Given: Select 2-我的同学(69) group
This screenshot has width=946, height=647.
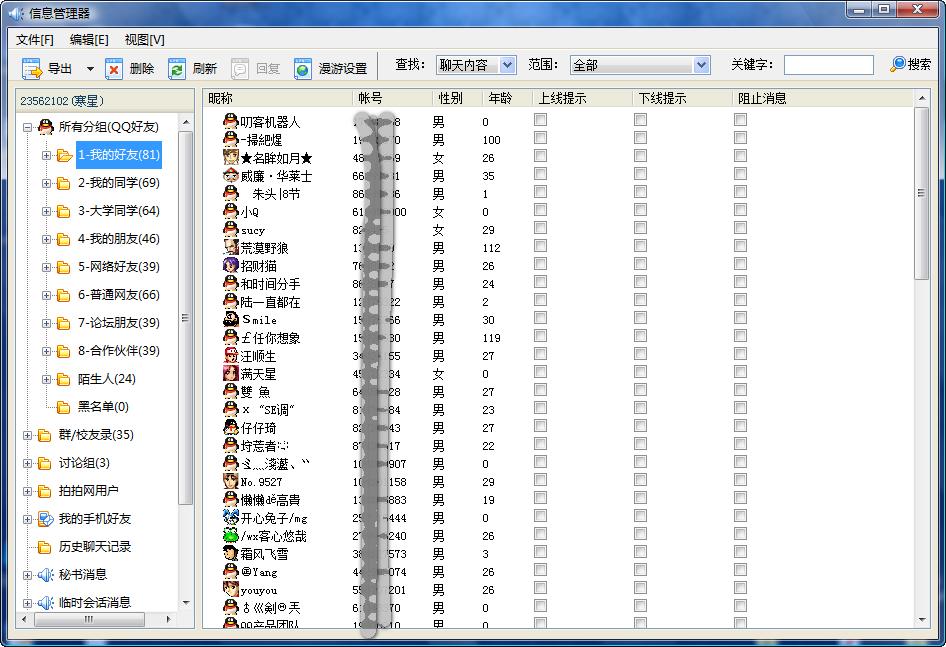Looking at the screenshot, I should click(118, 183).
